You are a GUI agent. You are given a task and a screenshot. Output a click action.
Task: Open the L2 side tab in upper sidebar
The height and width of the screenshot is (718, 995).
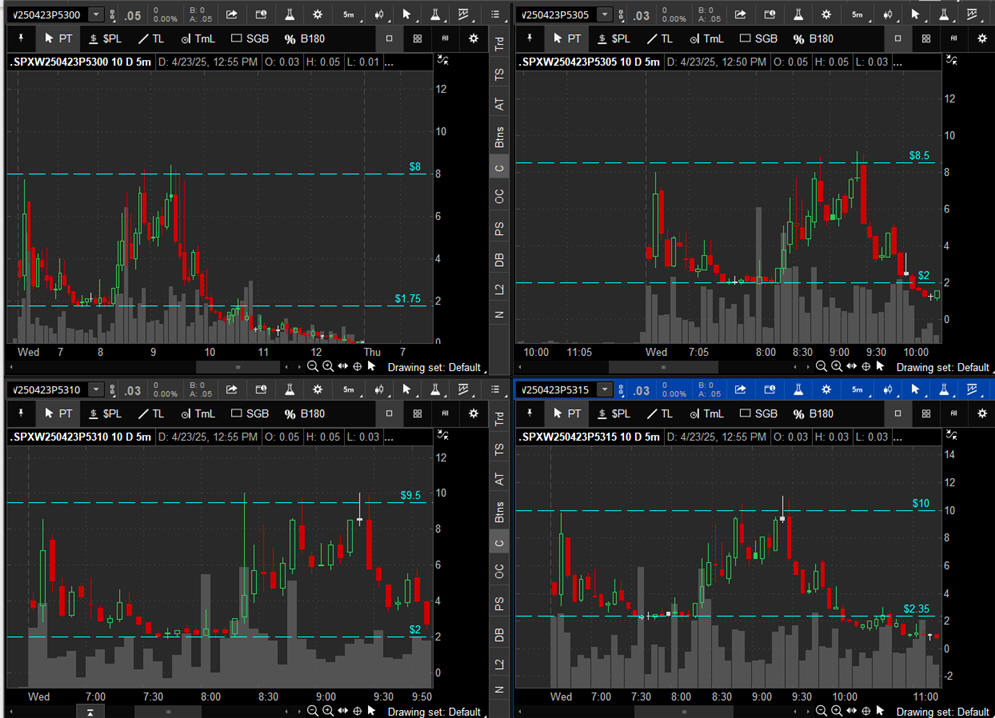499,289
